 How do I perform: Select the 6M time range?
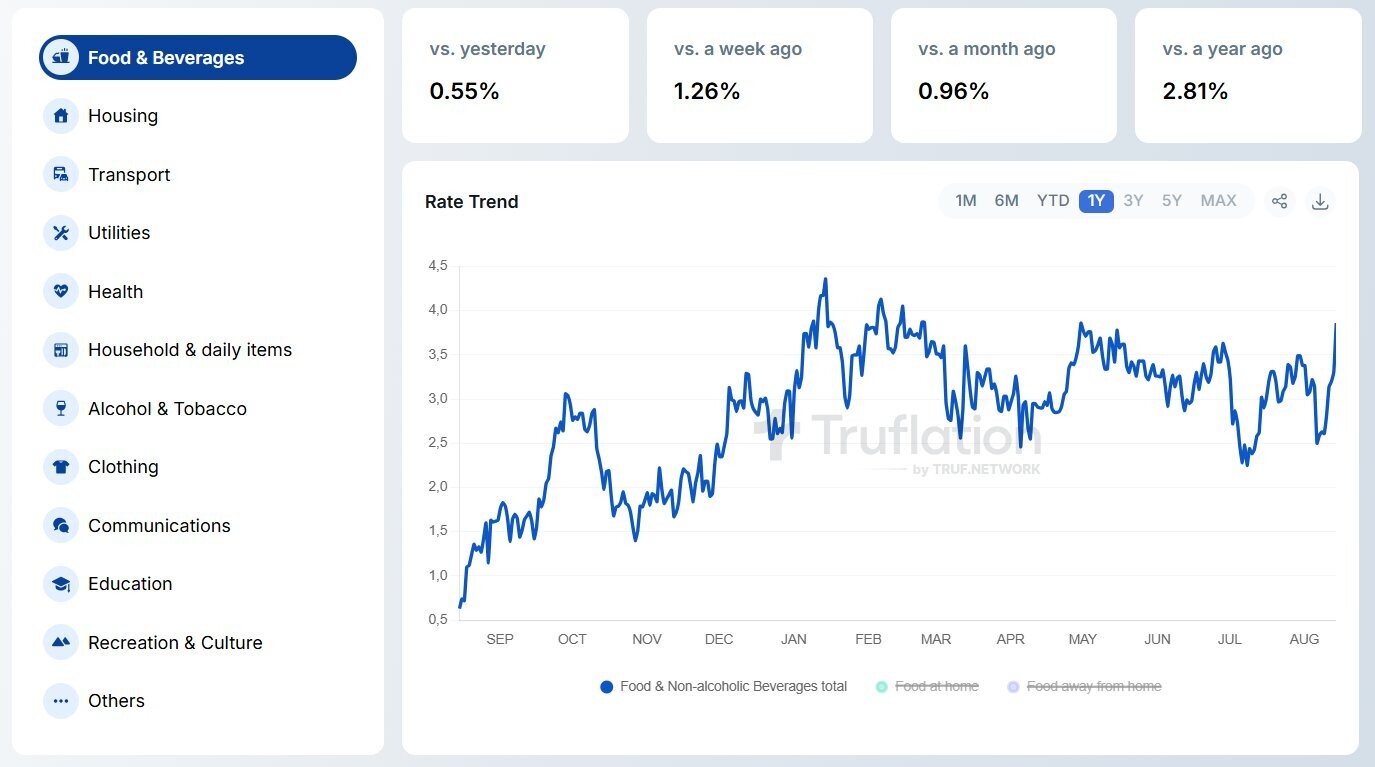click(1006, 201)
